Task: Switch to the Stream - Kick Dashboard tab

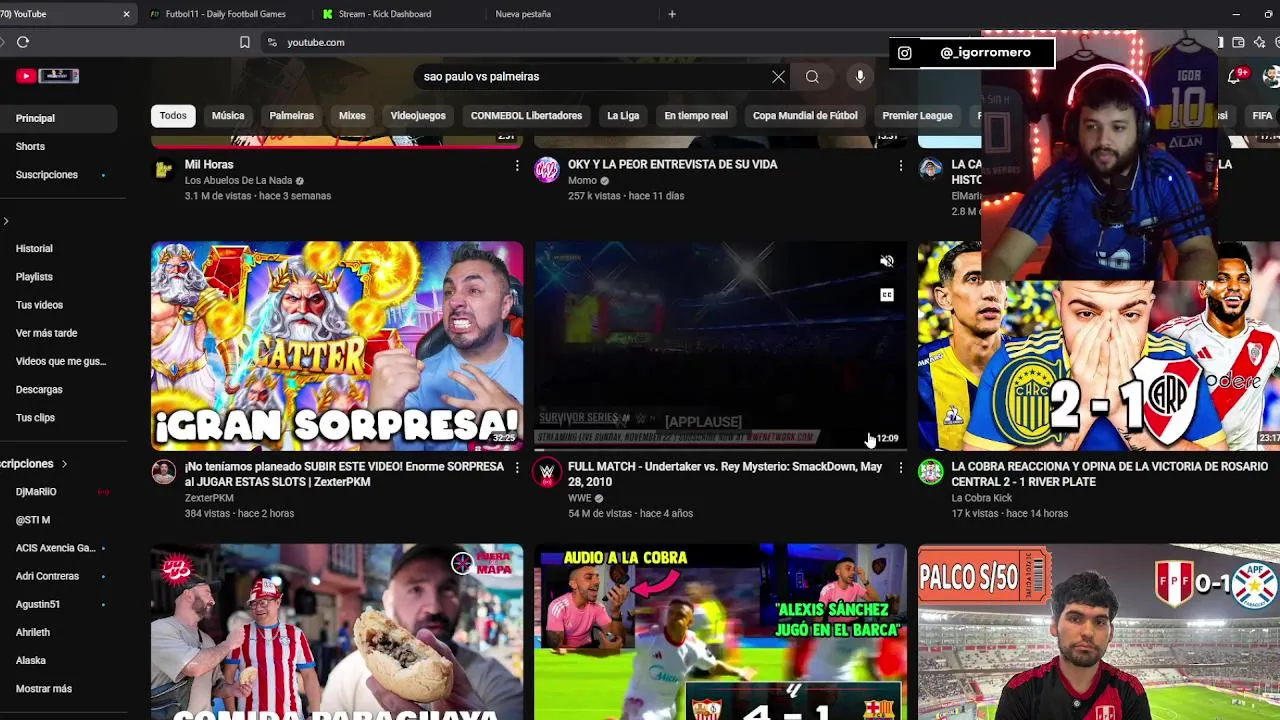Action: coord(385,14)
